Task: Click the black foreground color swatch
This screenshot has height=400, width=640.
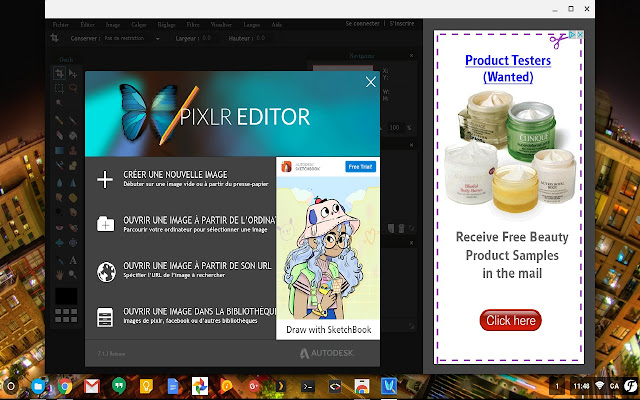Action: tap(66, 296)
